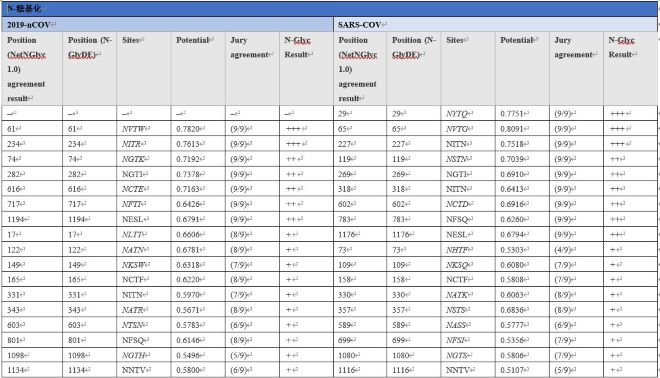Click the potential value 0.7163
The image size is (660, 378).
click(188, 189)
